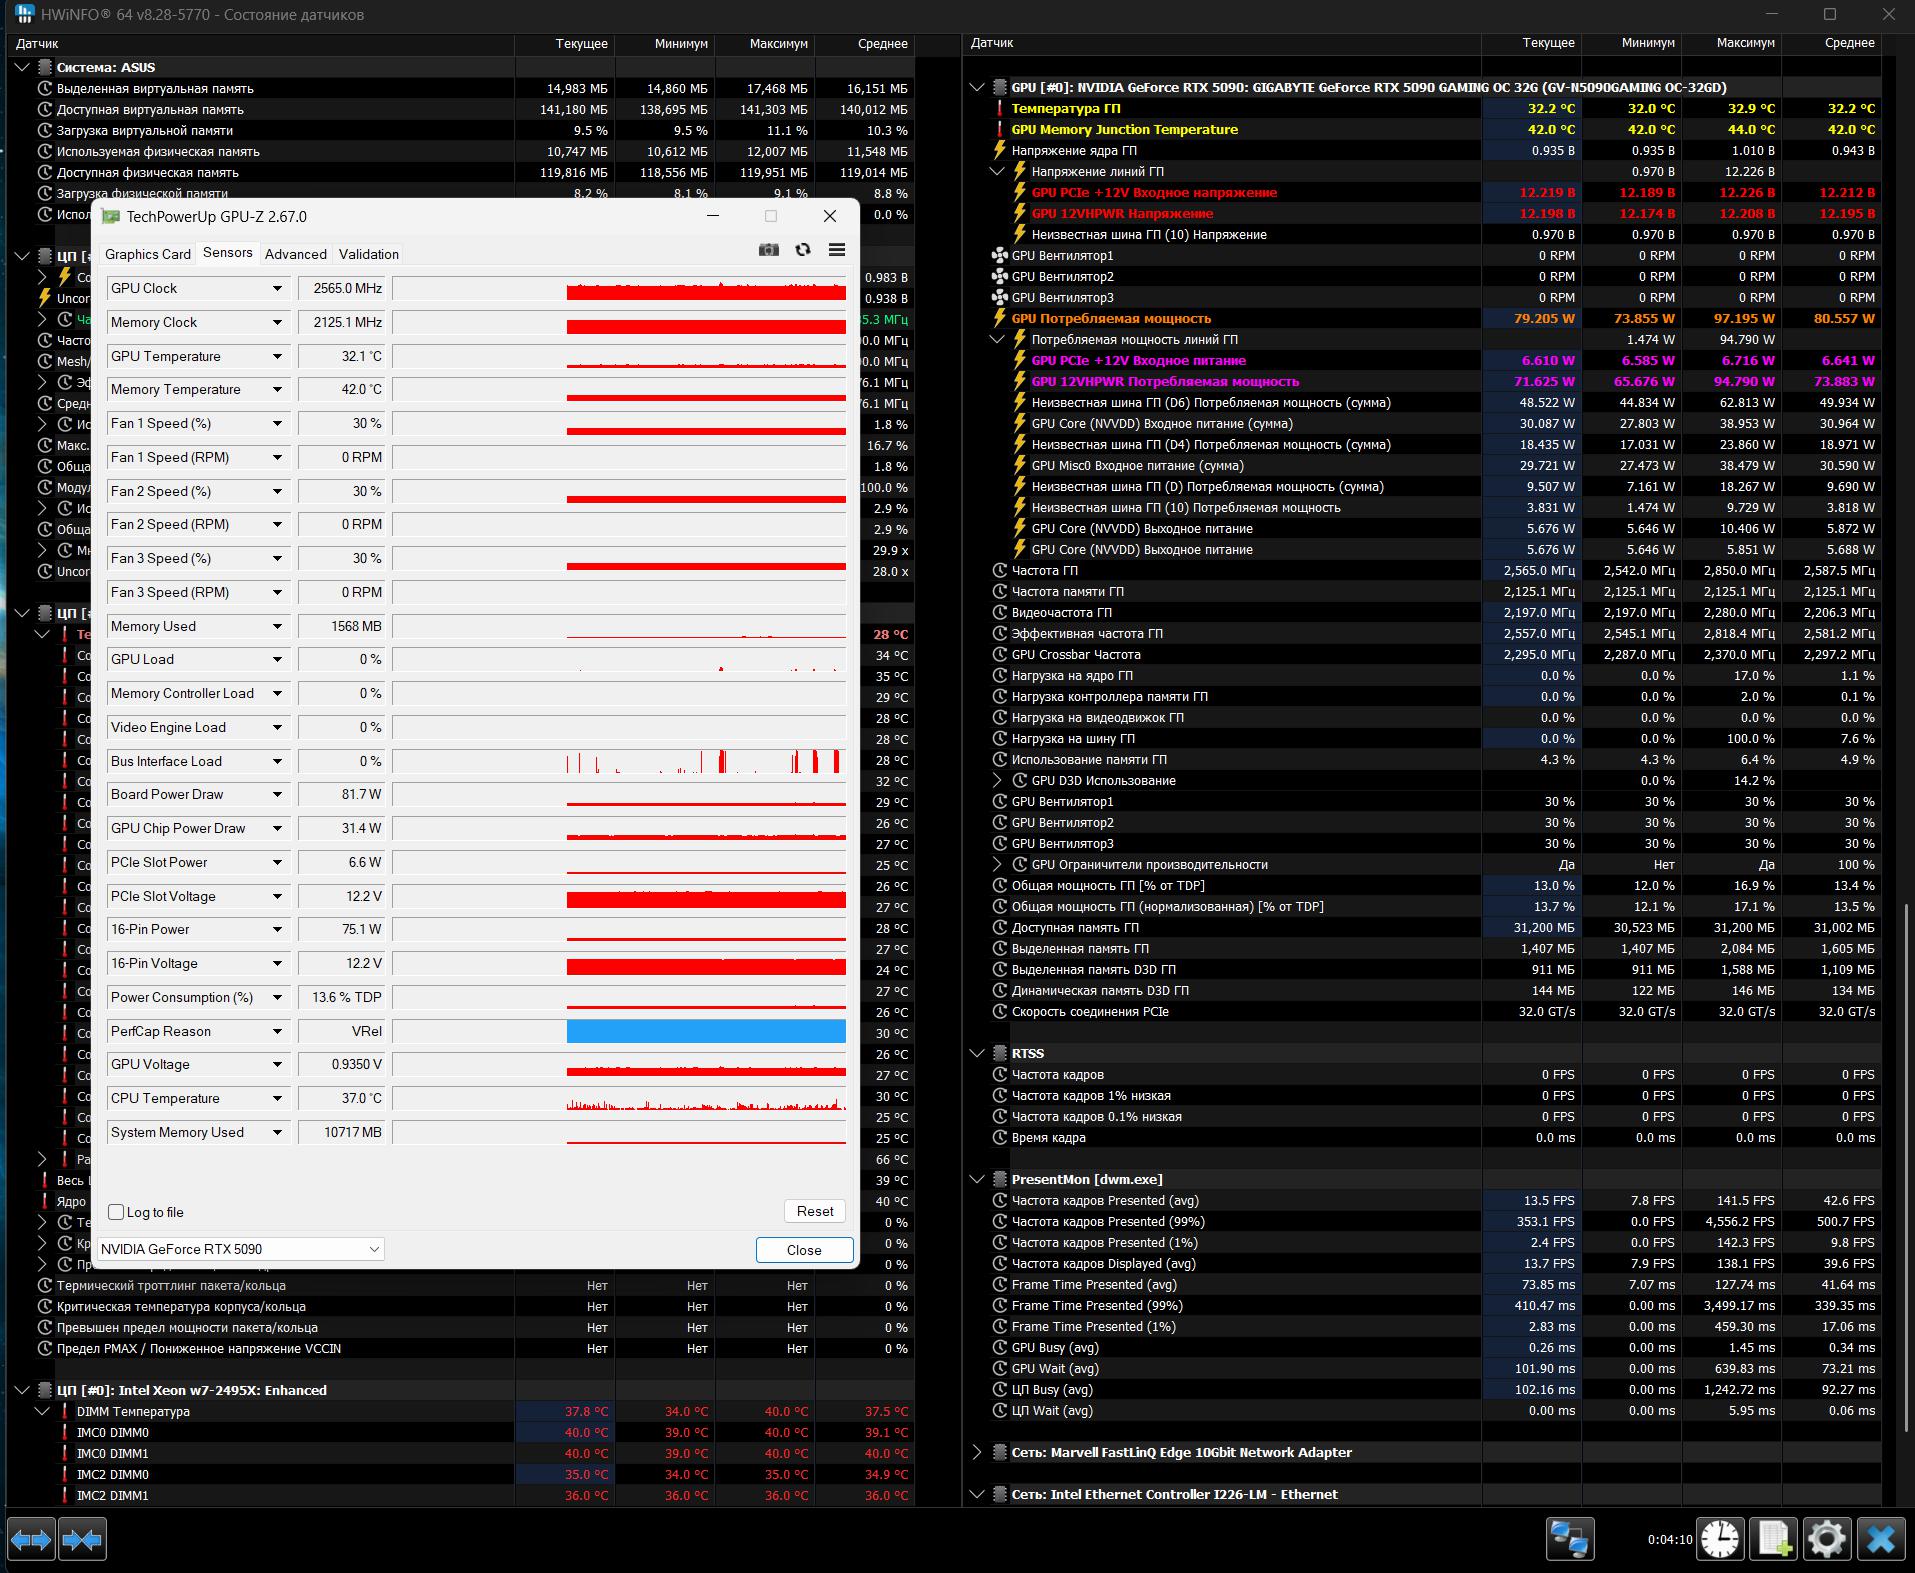Viewport: 1915px width, 1573px height.
Task: Click the lightning icon beside GPU 12VHPWR Напряжение
Action: [x=1019, y=214]
